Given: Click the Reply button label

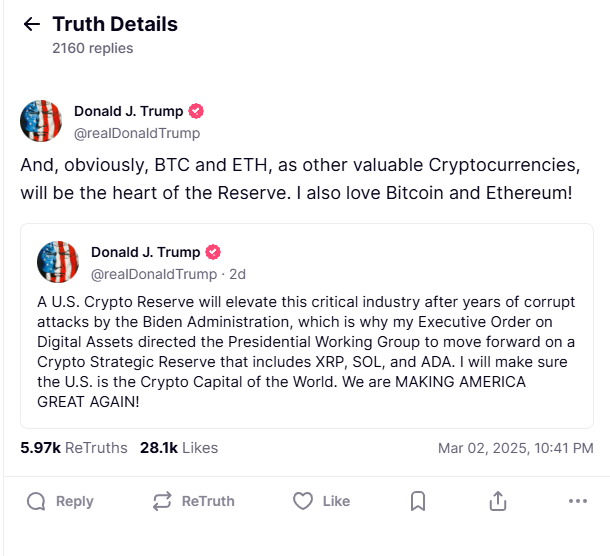Looking at the screenshot, I should [75, 501].
